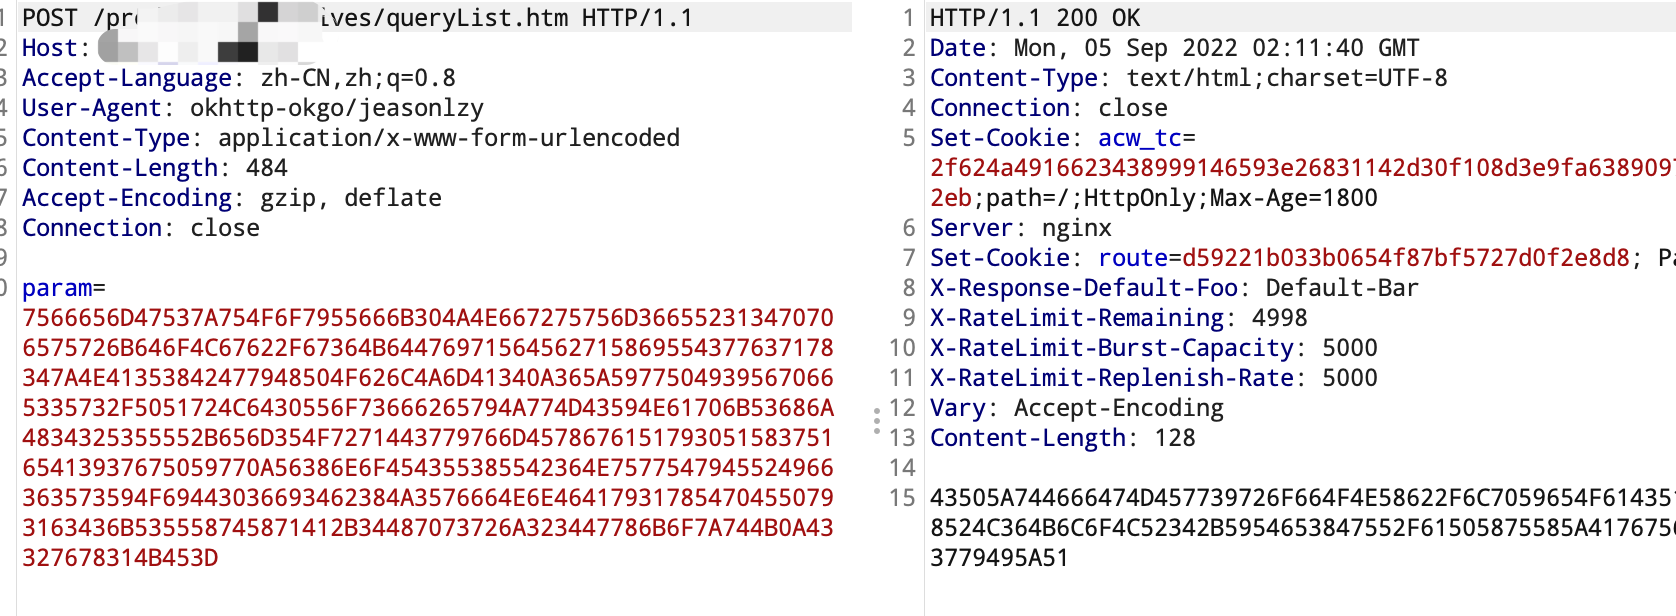The width and height of the screenshot is (1676, 616).
Task: Click the acw_tc cookie name
Action: pyautogui.click(x=1140, y=138)
